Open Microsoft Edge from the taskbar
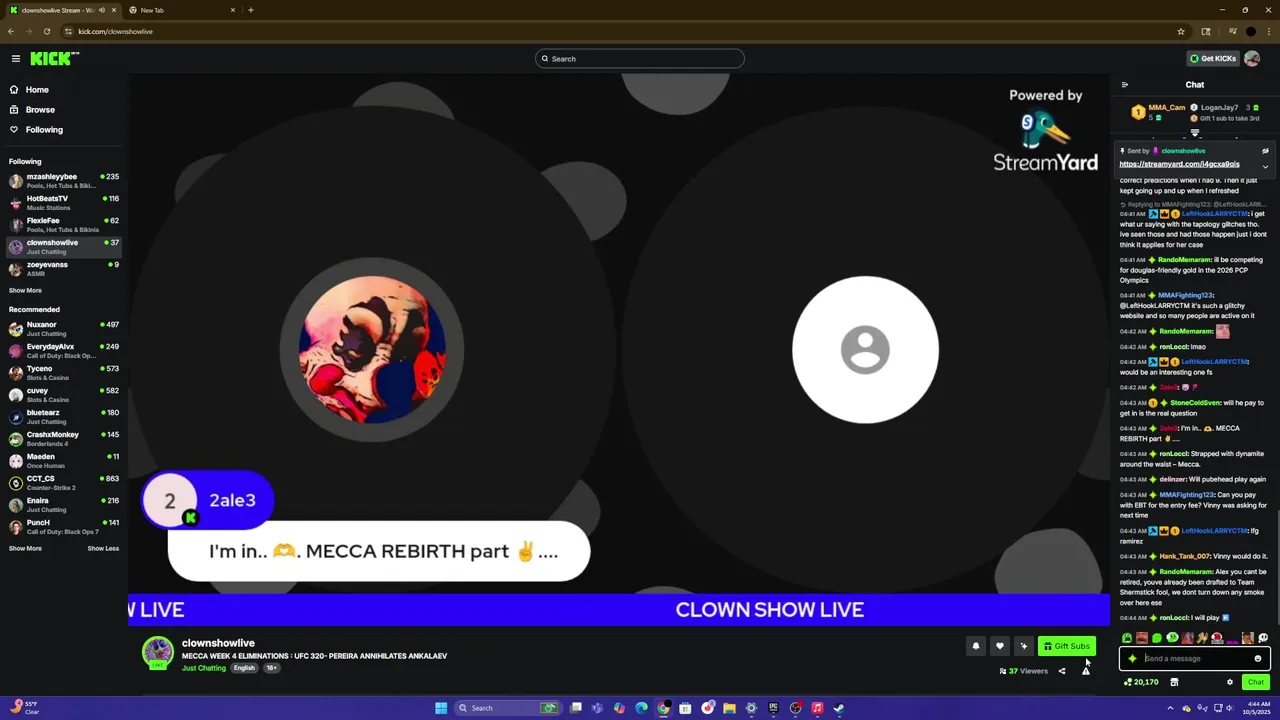1280x720 pixels. (641, 708)
